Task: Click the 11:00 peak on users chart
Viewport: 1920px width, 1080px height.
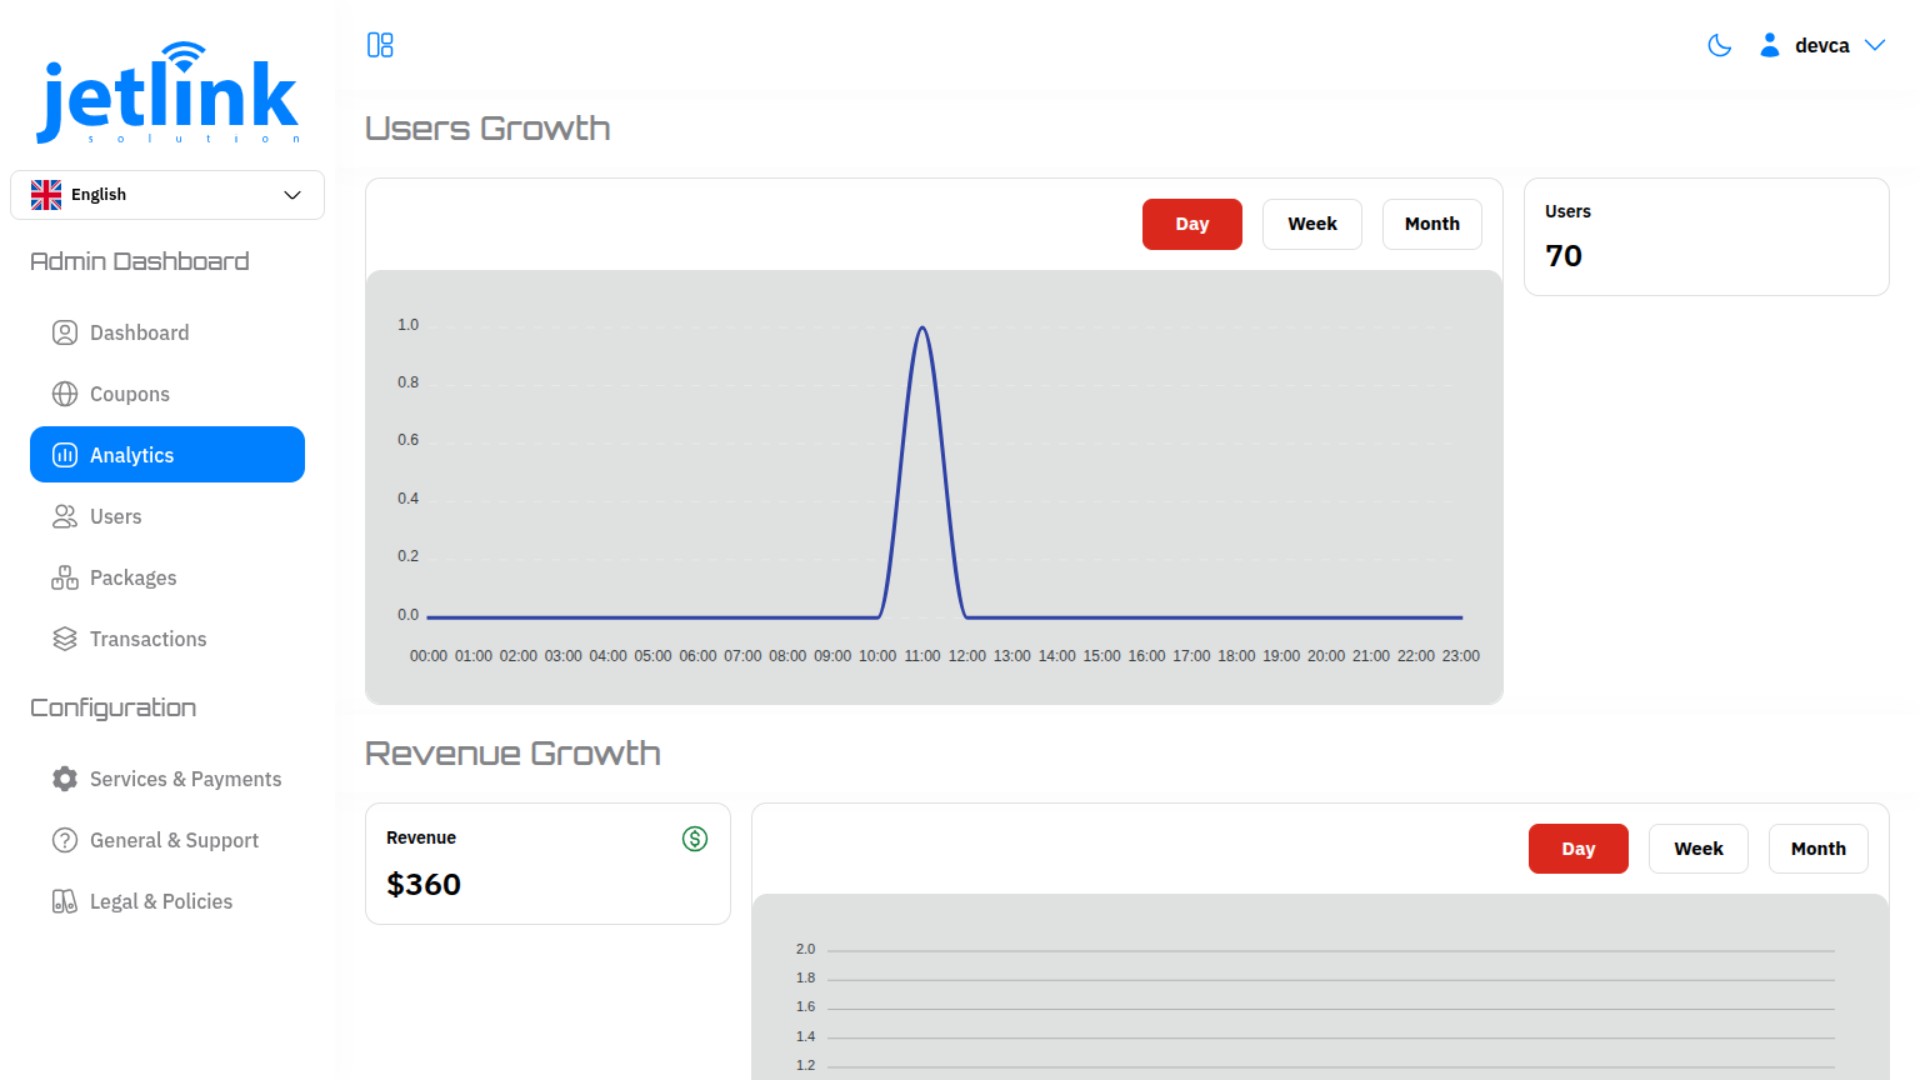Action: point(922,328)
